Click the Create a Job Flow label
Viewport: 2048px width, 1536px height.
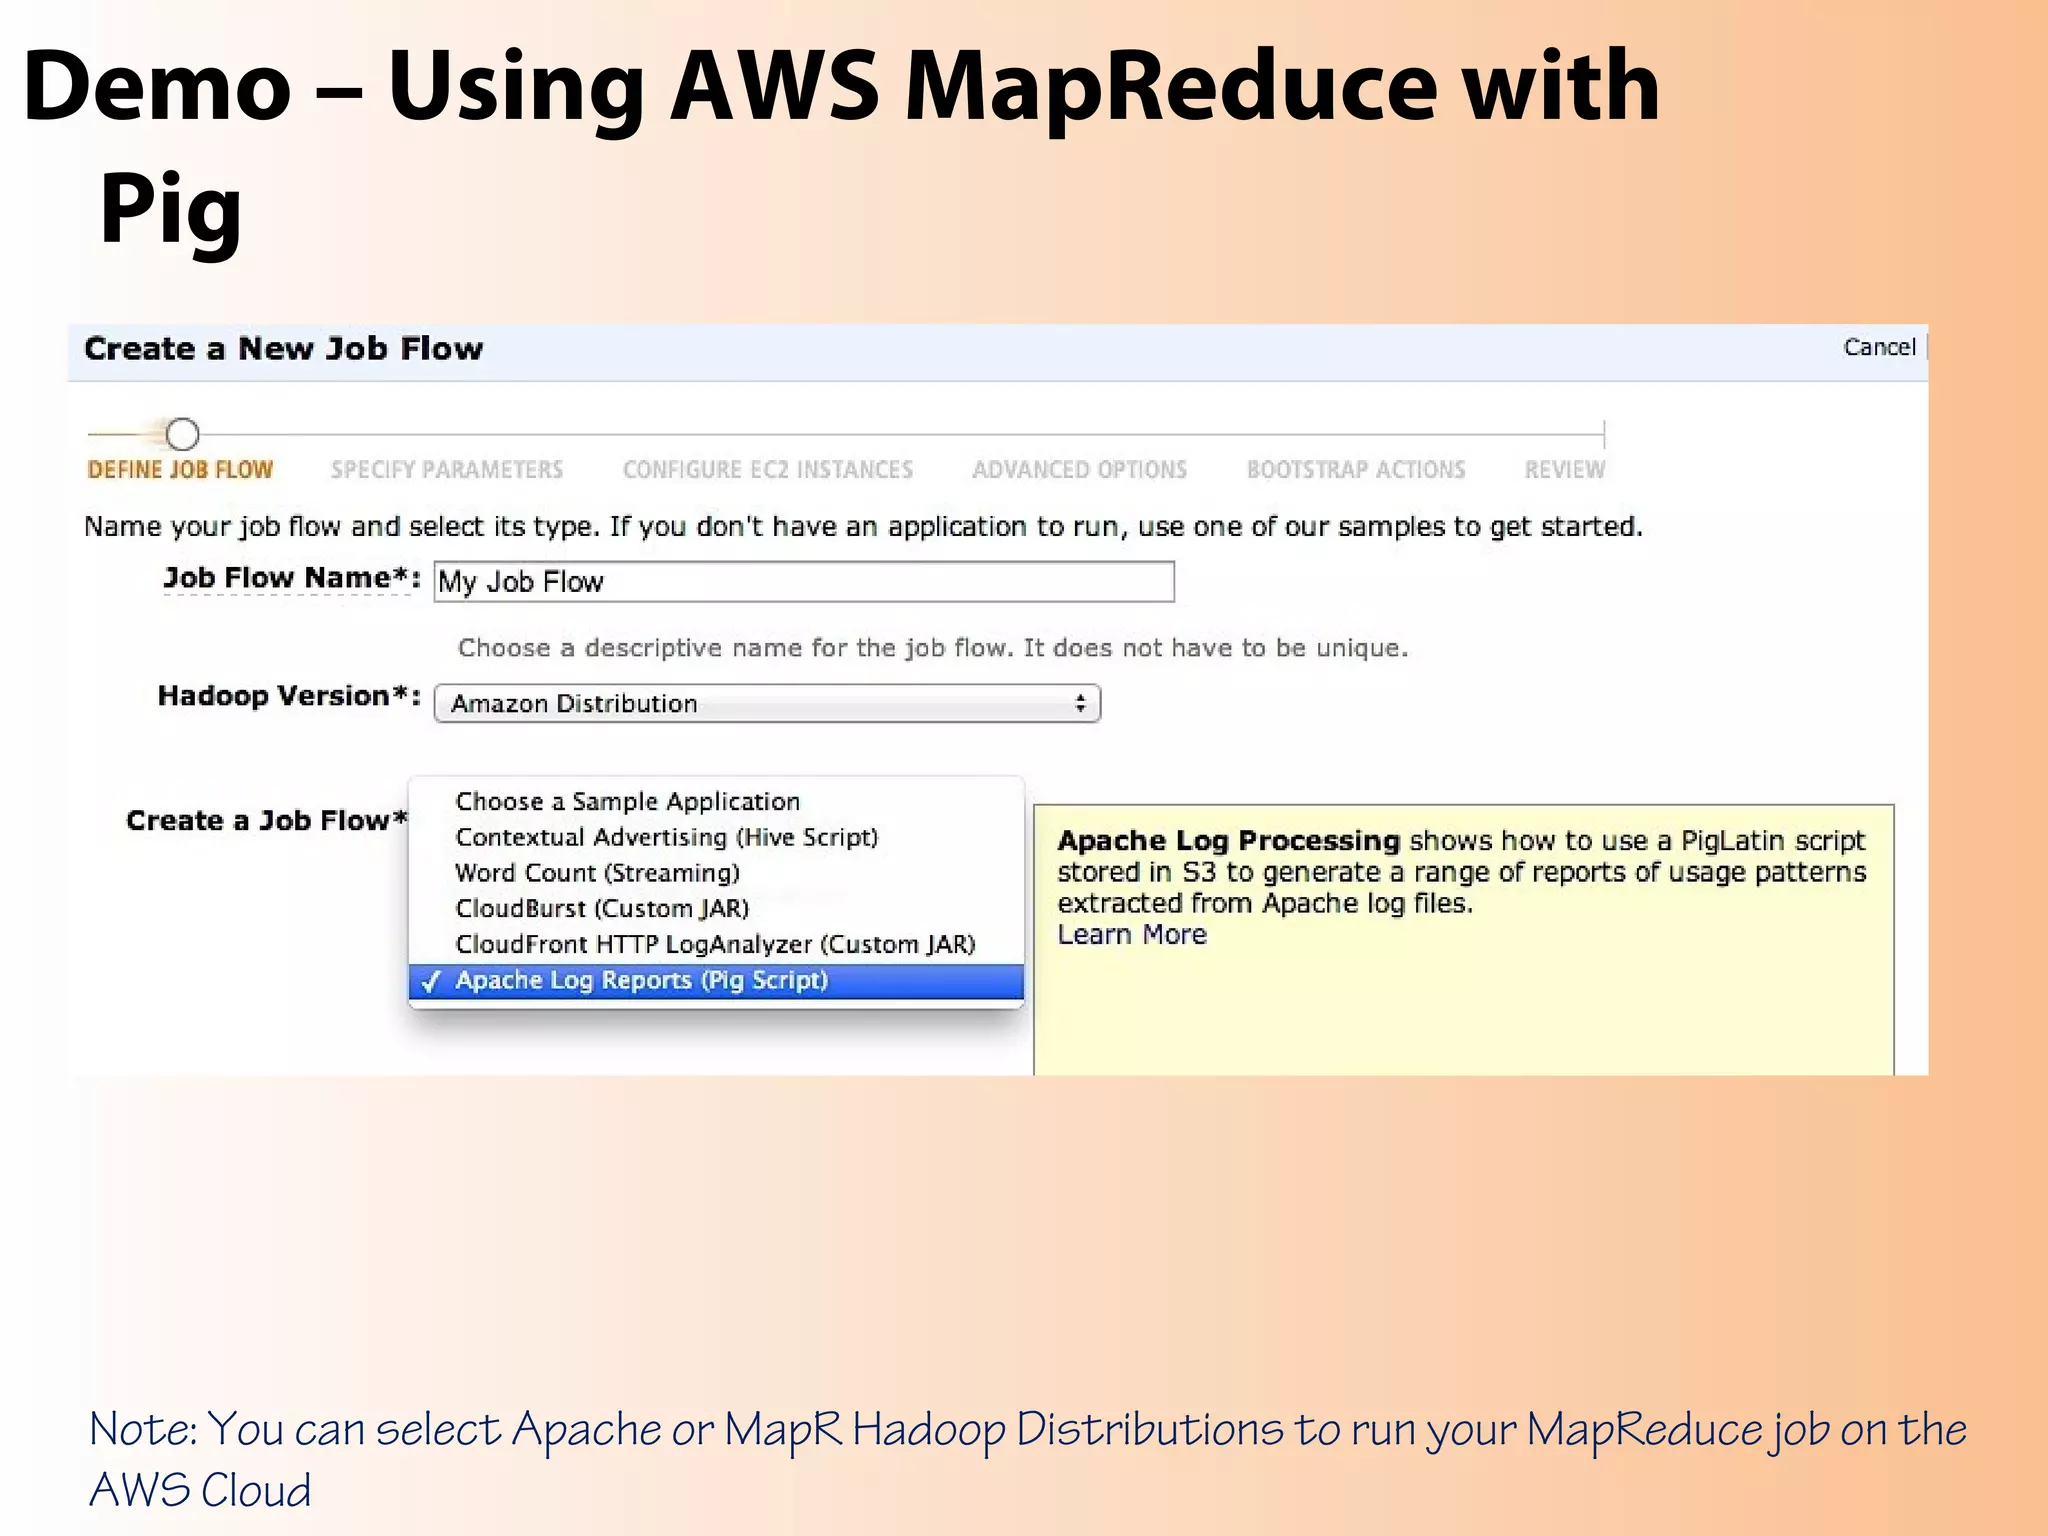(267, 820)
